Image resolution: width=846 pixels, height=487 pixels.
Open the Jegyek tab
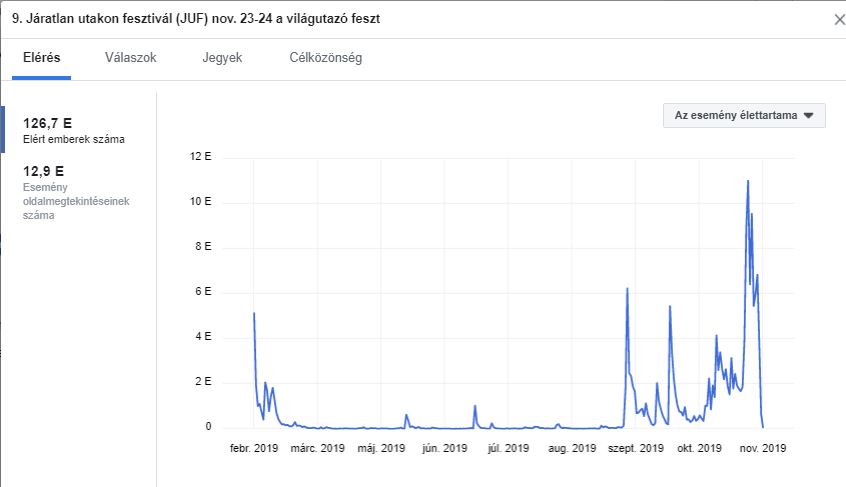(x=222, y=58)
